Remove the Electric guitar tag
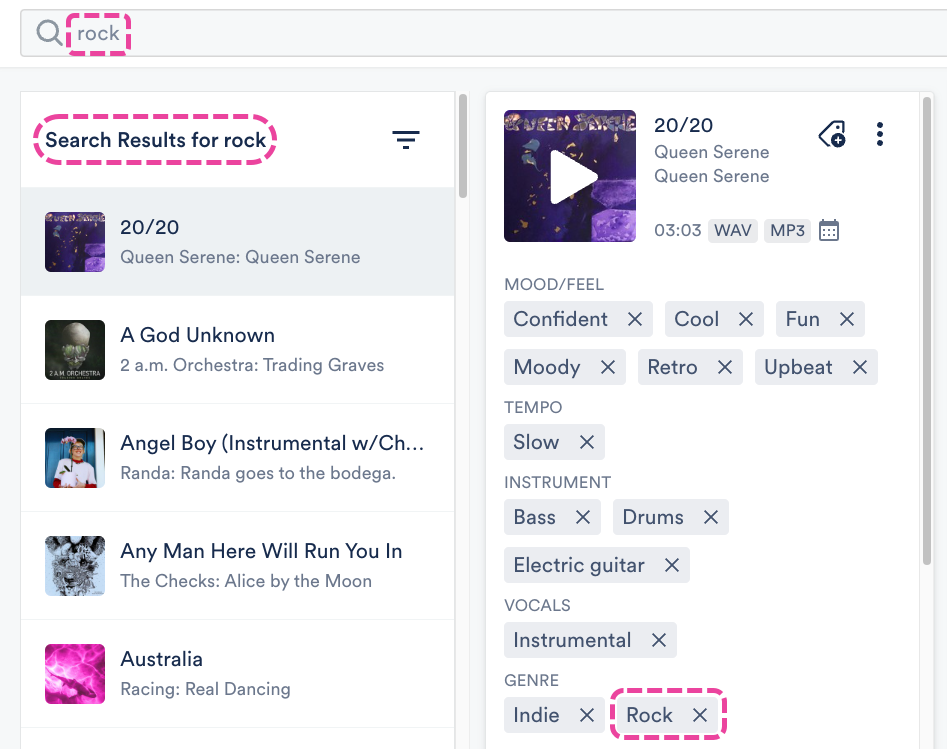The image size is (947, 749). [672, 565]
